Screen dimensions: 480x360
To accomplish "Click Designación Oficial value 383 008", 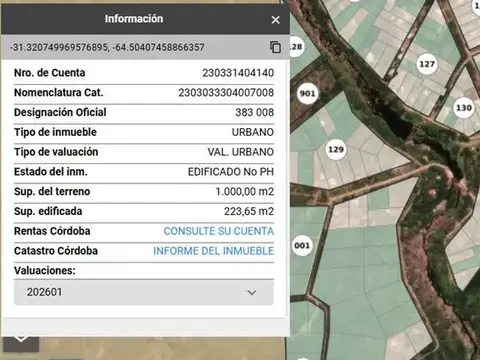I will point(255,112).
